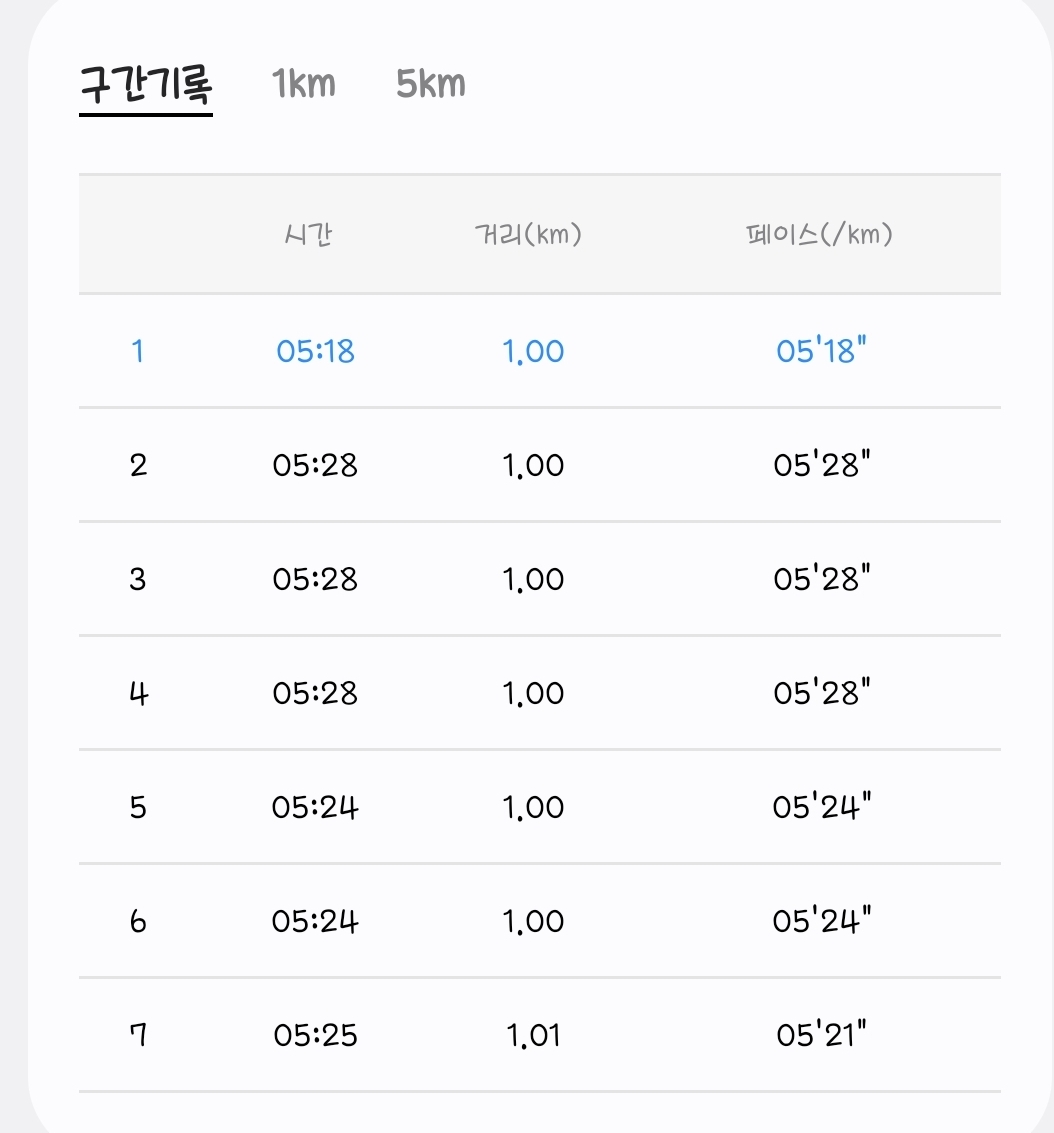Click lap 7 pace 05'21"
1054x1133 pixels.
click(x=822, y=1035)
